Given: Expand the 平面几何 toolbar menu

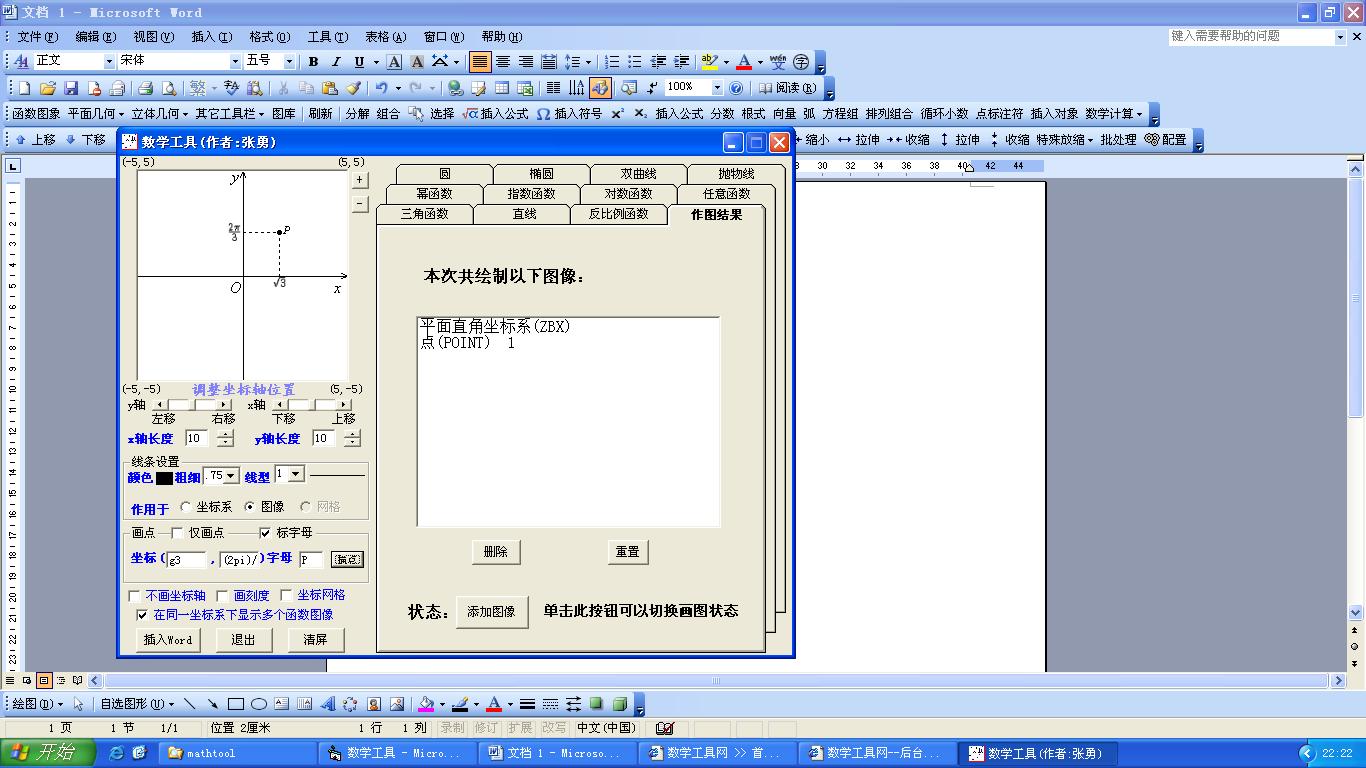Looking at the screenshot, I should pos(97,114).
